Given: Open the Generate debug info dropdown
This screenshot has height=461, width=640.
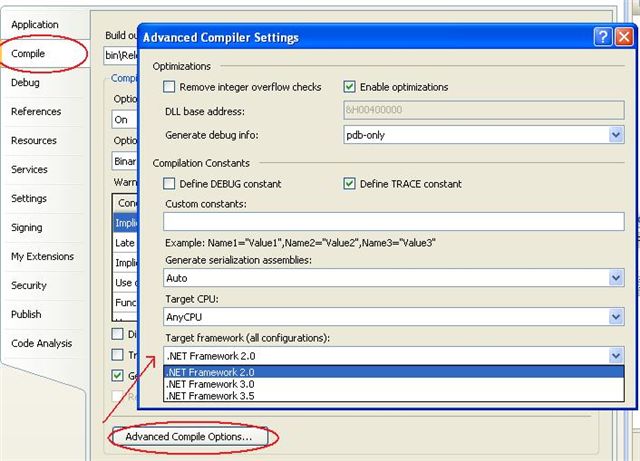Looking at the screenshot, I should click(x=616, y=135).
